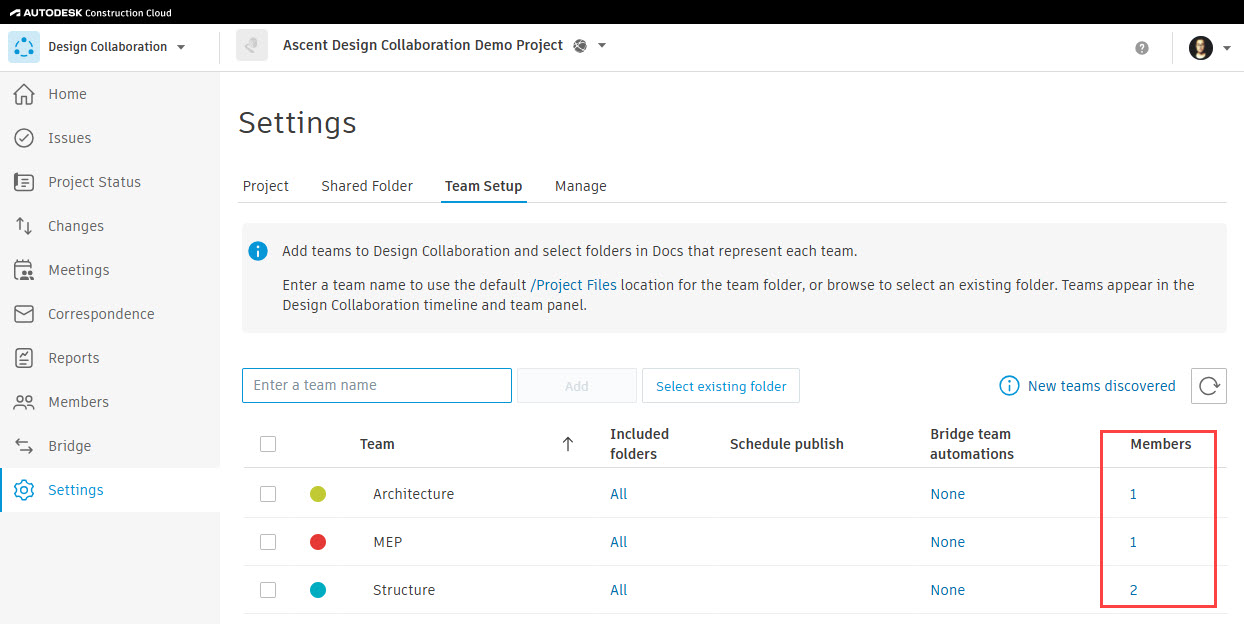Screen dimensions: 1244x624
Task: Check the MEP team checkbox
Action: 268,542
